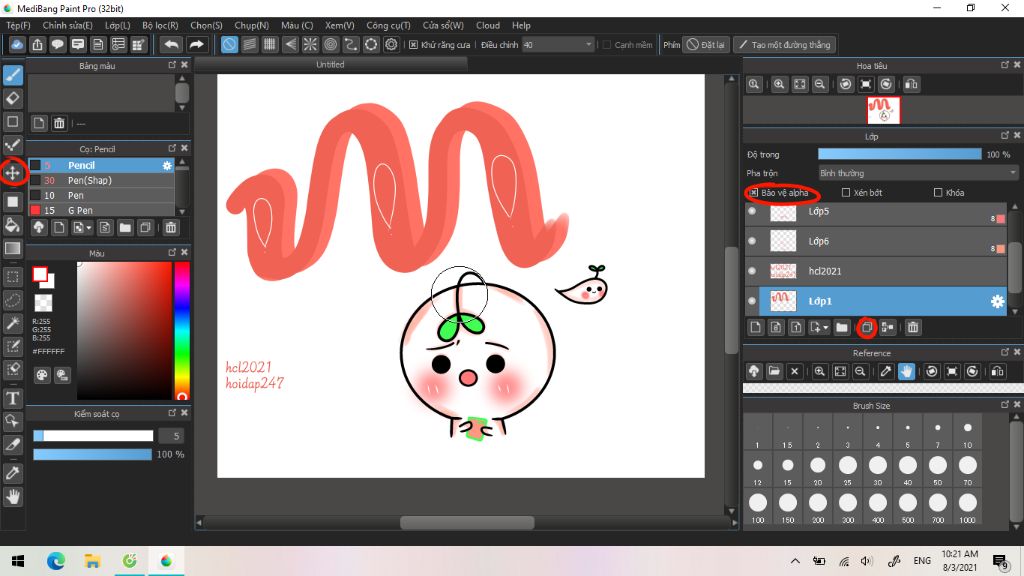Select the Hand pan tool
This screenshot has width=1024, height=576.
pyautogui.click(x=13, y=497)
